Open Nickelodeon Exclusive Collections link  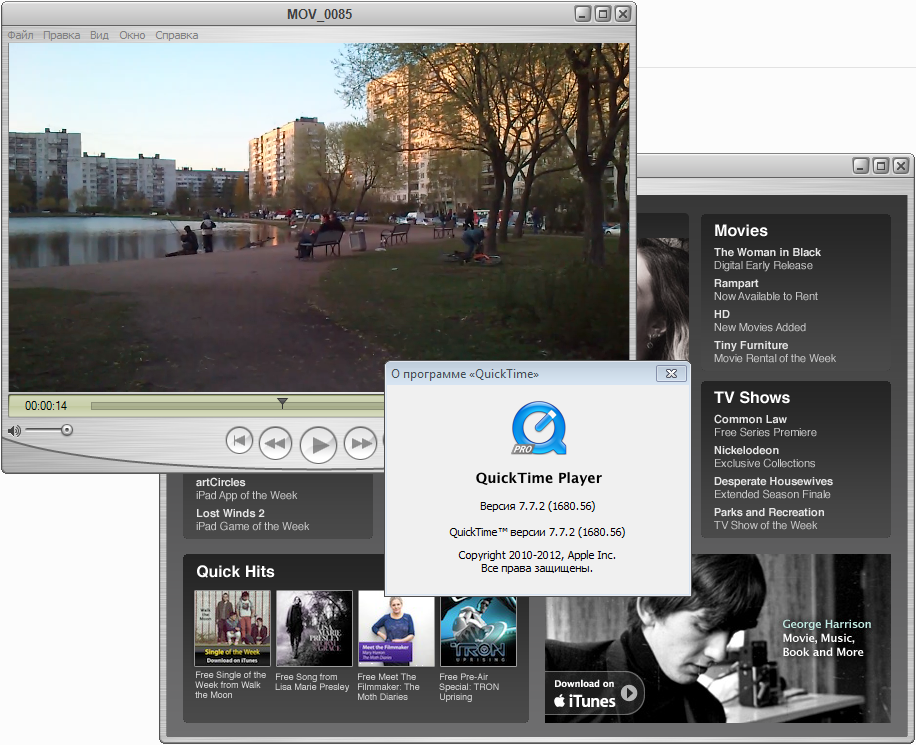[764, 456]
